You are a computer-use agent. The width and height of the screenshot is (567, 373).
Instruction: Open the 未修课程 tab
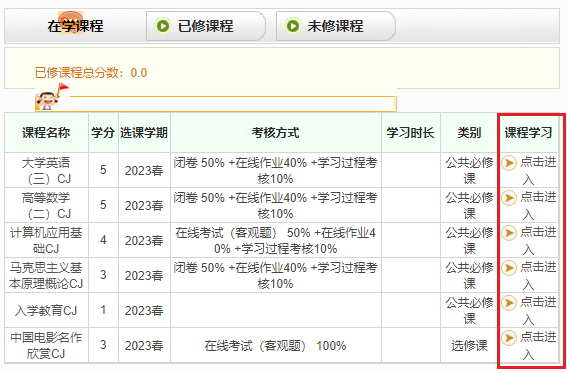pyautogui.click(x=336, y=26)
